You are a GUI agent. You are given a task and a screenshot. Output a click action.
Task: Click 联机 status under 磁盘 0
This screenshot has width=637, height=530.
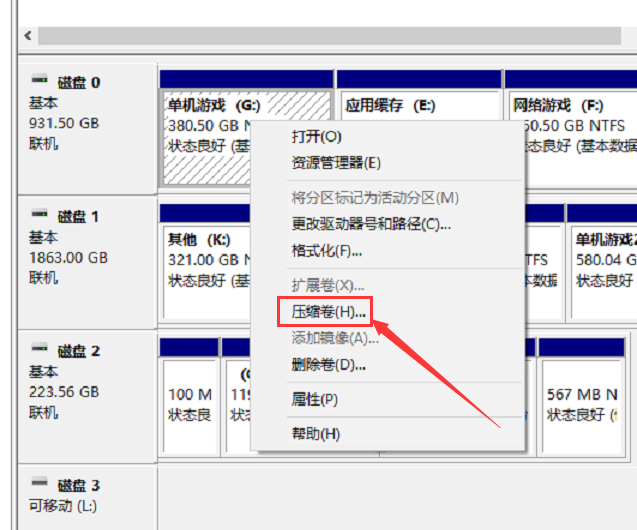coord(43,143)
